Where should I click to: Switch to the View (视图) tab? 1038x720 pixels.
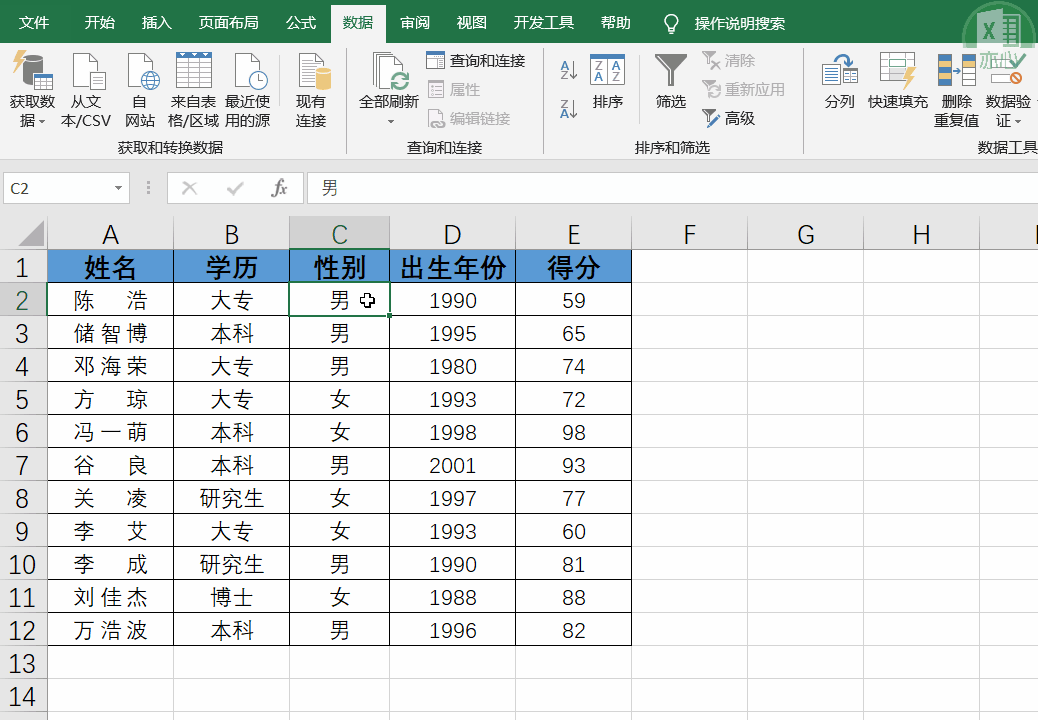point(471,23)
